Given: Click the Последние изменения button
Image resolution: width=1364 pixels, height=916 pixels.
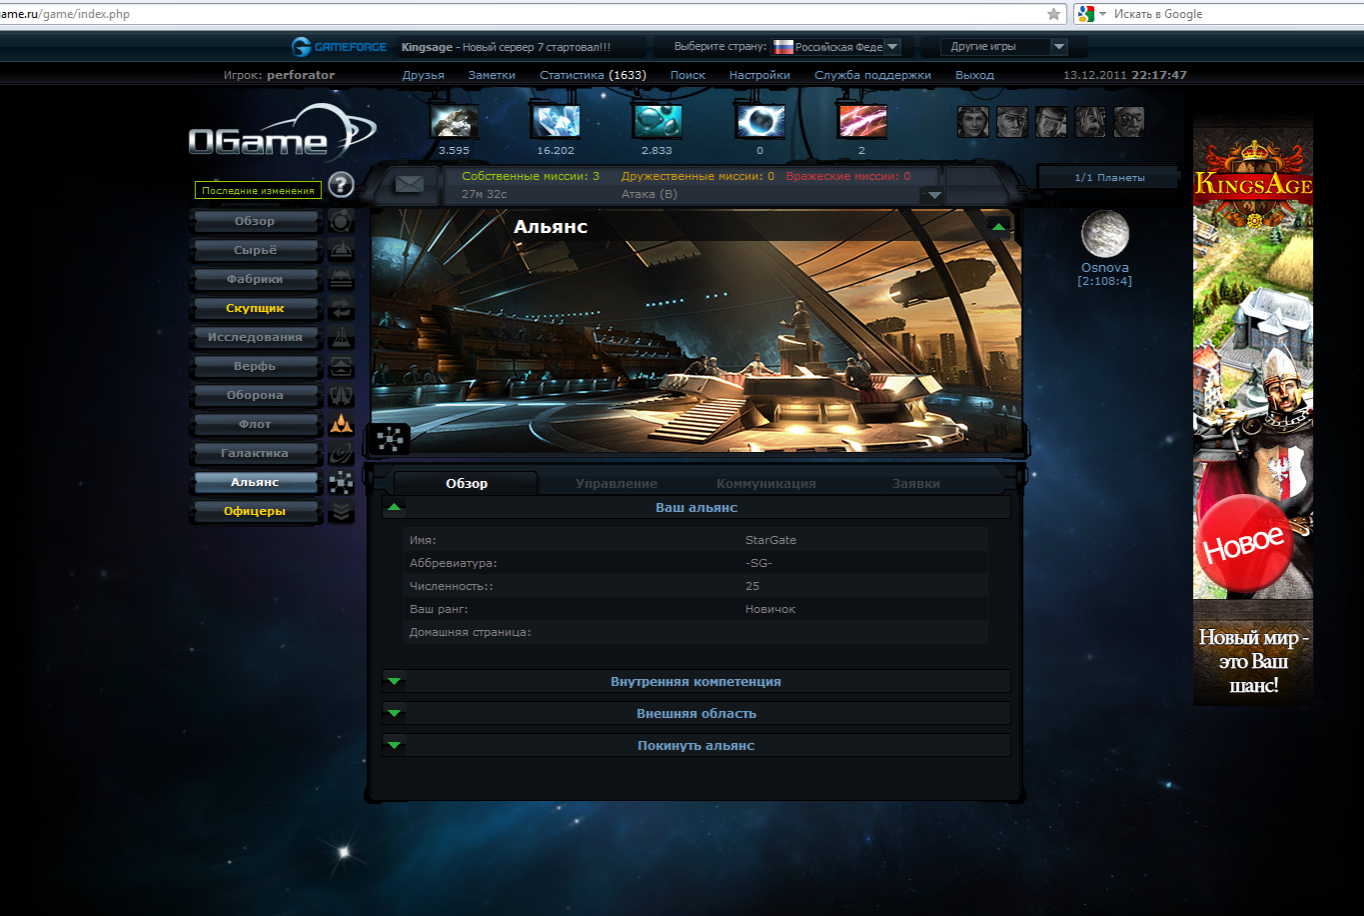Looking at the screenshot, I should 258,191.
